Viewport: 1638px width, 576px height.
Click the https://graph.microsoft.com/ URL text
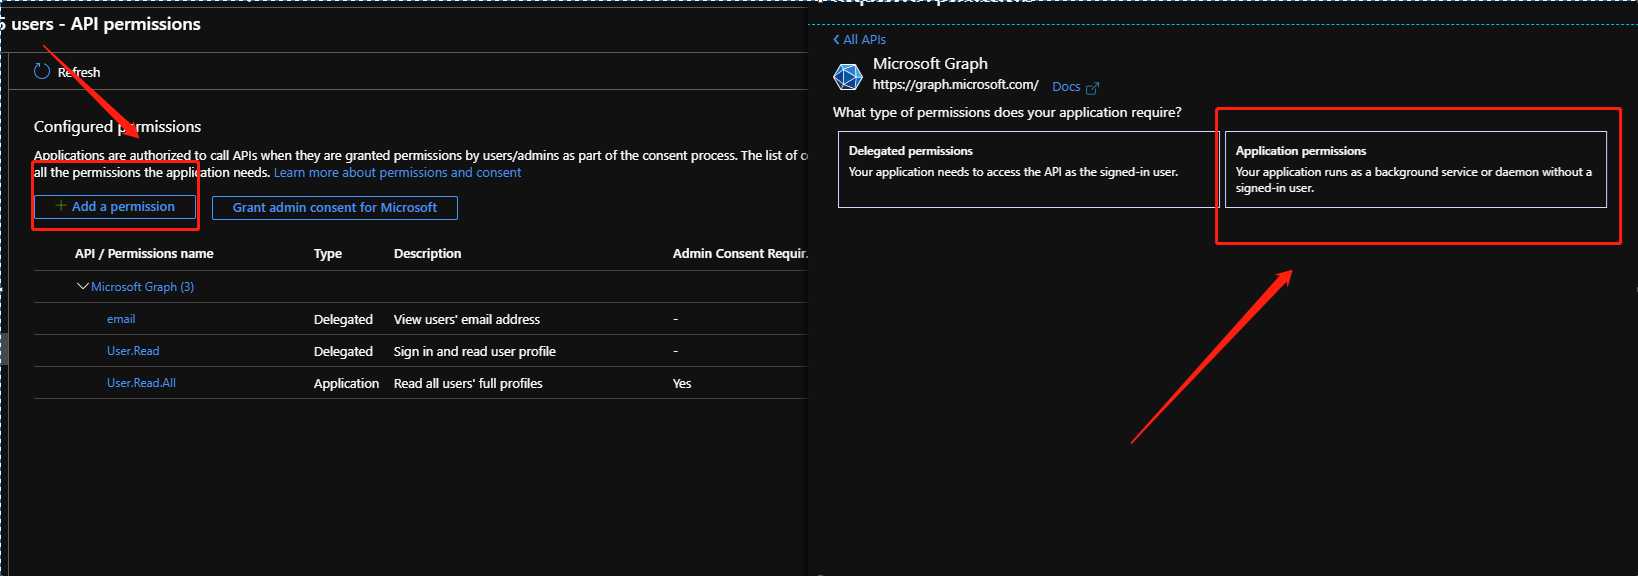(955, 85)
